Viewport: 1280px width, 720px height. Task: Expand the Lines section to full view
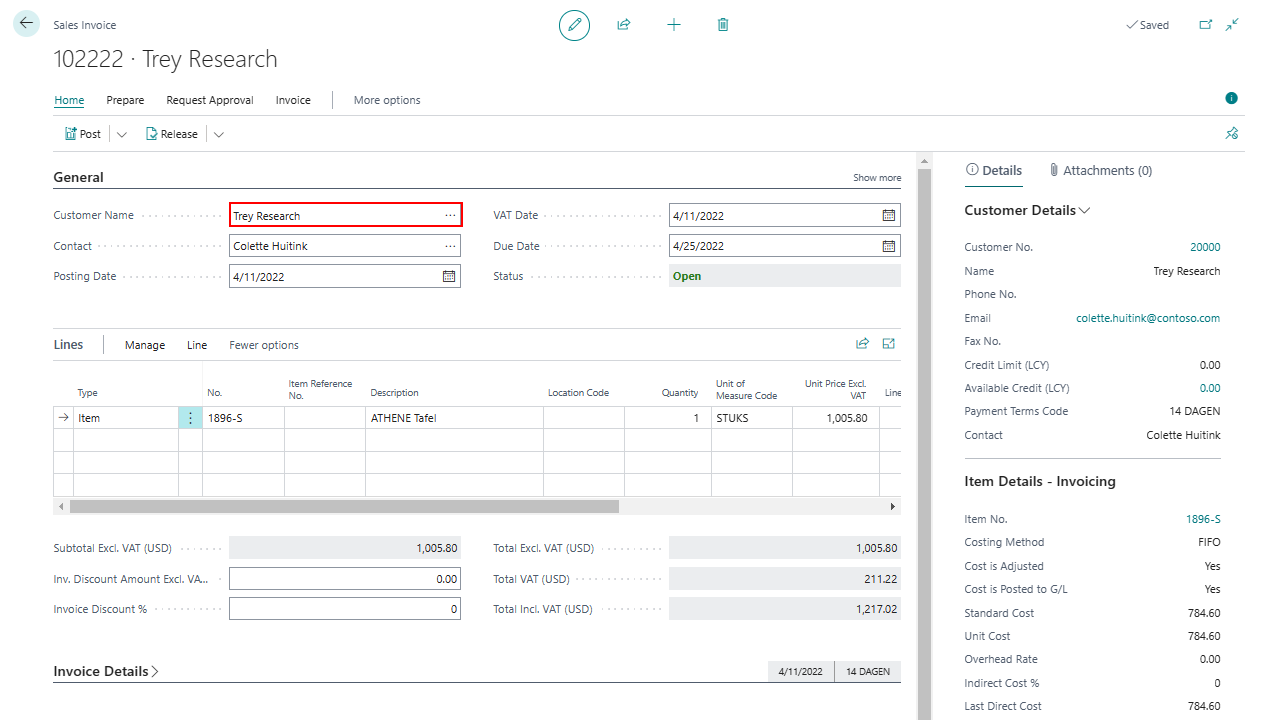pos(888,344)
